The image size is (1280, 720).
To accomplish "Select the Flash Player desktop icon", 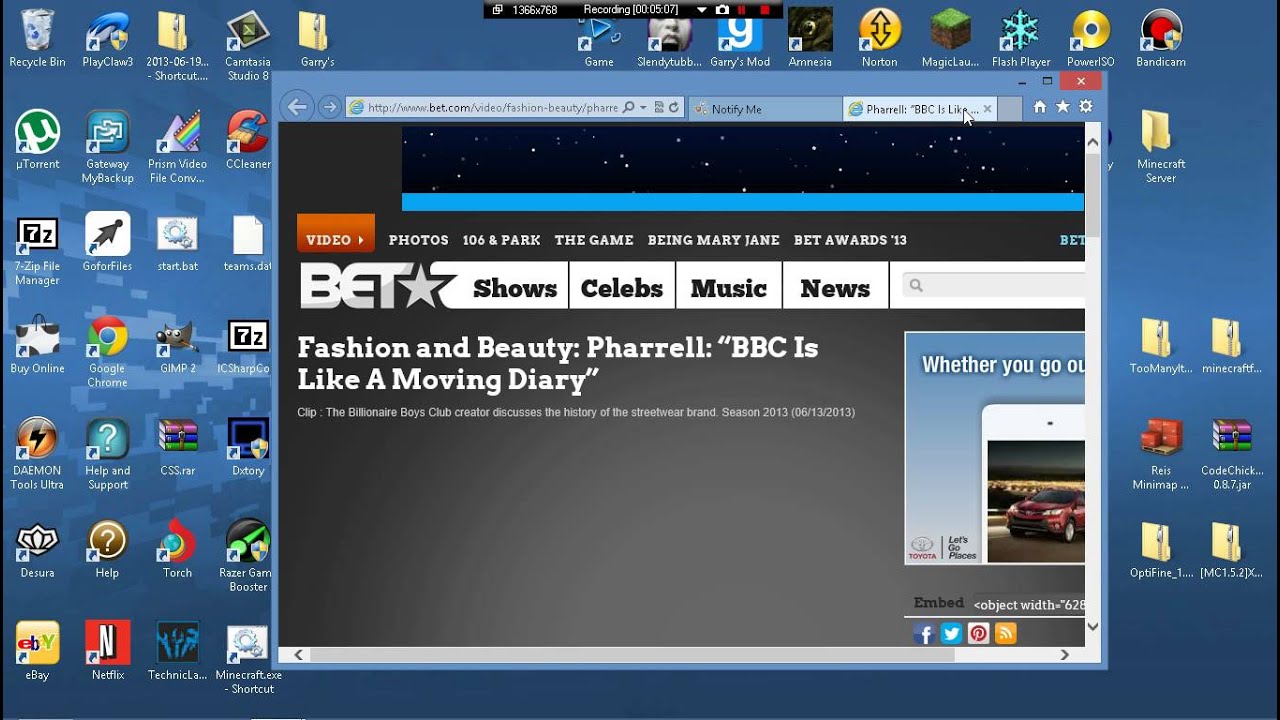I will click(x=1021, y=38).
